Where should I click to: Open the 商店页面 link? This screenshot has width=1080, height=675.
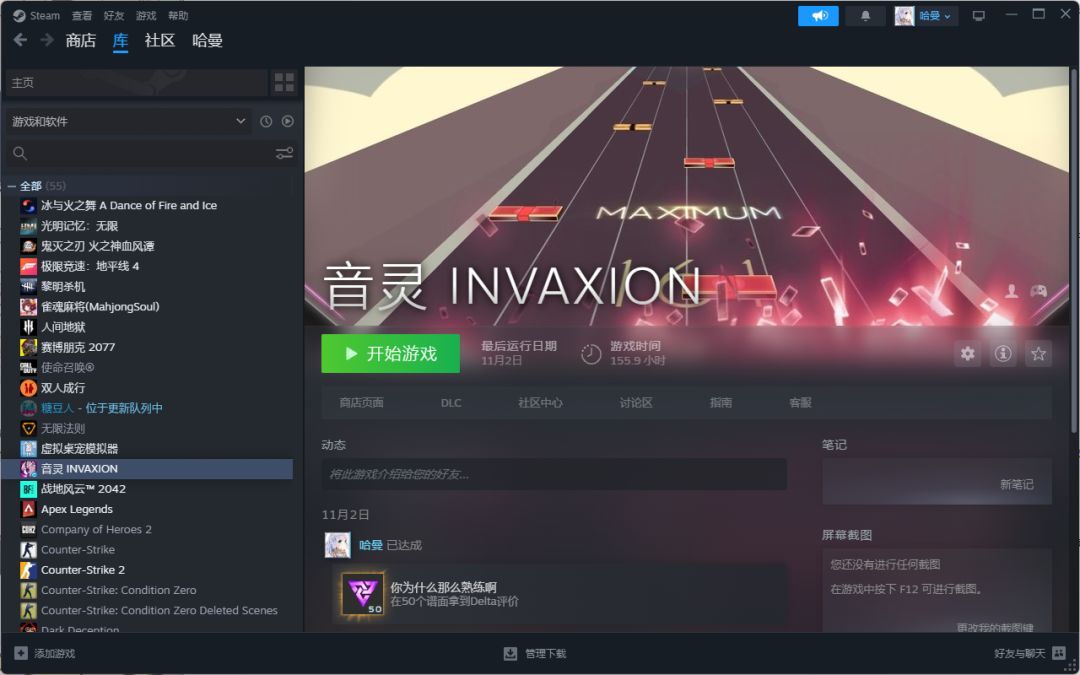click(362, 403)
